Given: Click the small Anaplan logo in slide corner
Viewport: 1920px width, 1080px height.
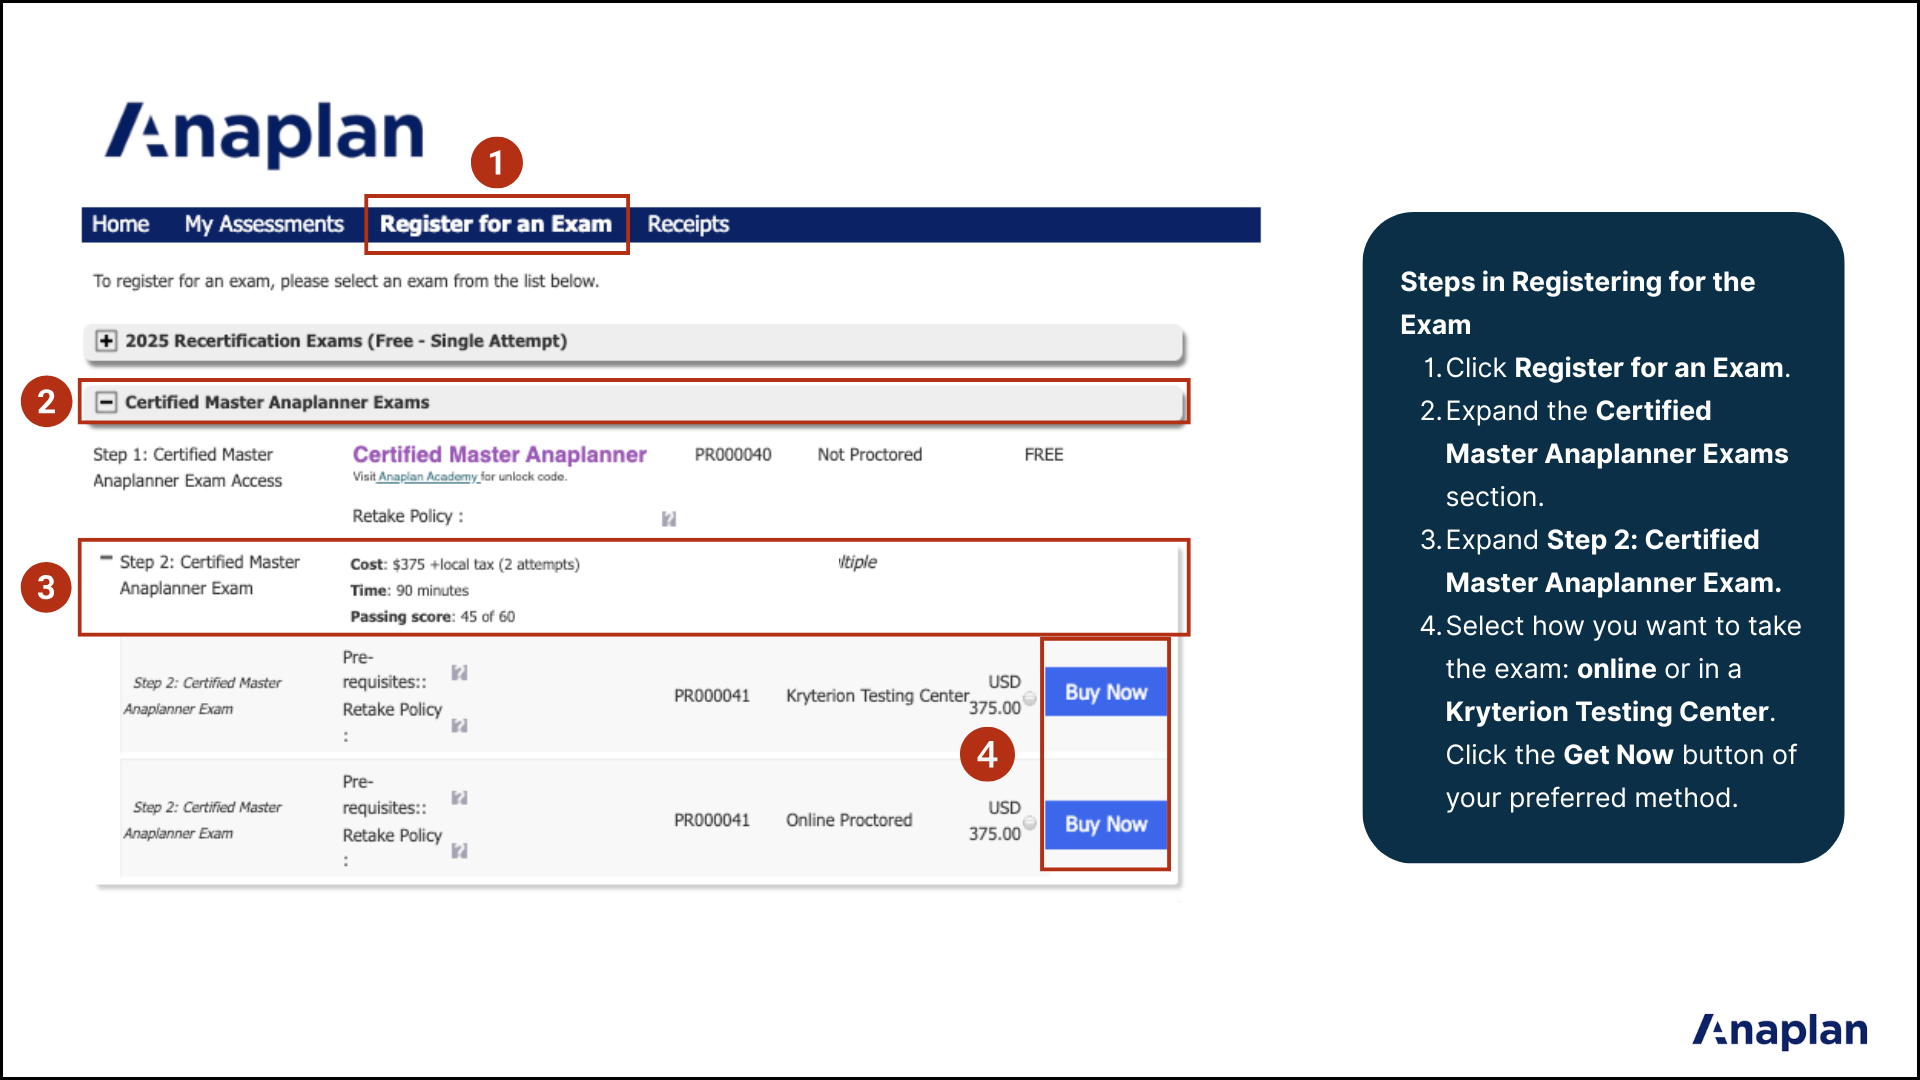Looking at the screenshot, I should [x=1780, y=1030].
